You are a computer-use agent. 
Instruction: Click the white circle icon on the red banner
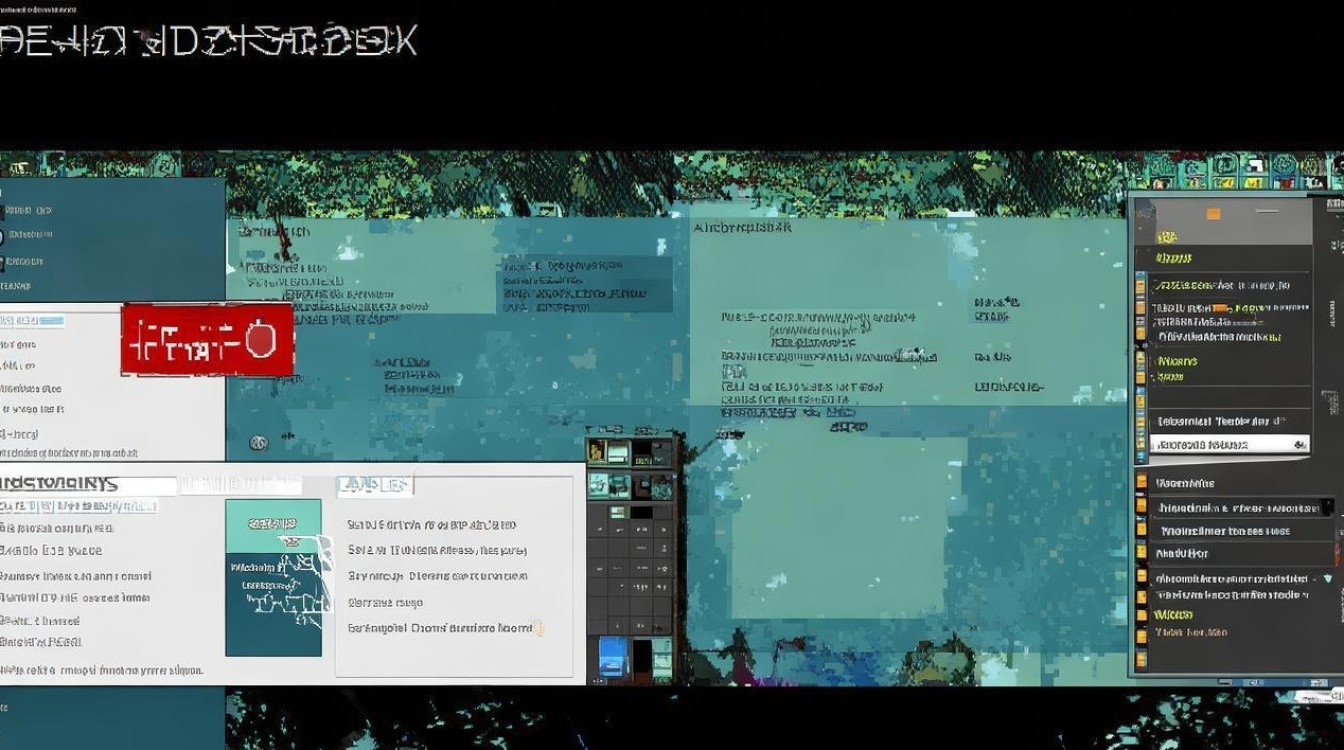click(260, 341)
